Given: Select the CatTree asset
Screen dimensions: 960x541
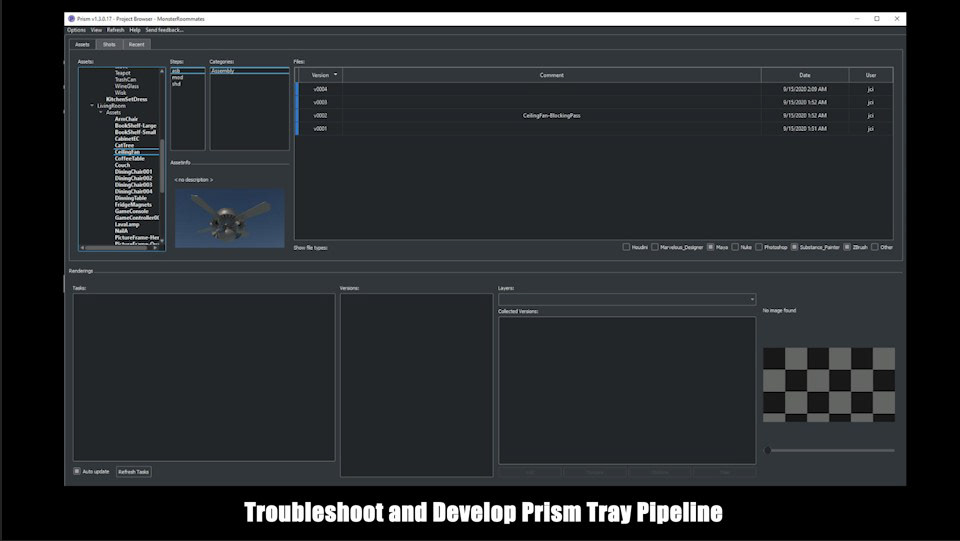Looking at the screenshot, I should point(124,145).
